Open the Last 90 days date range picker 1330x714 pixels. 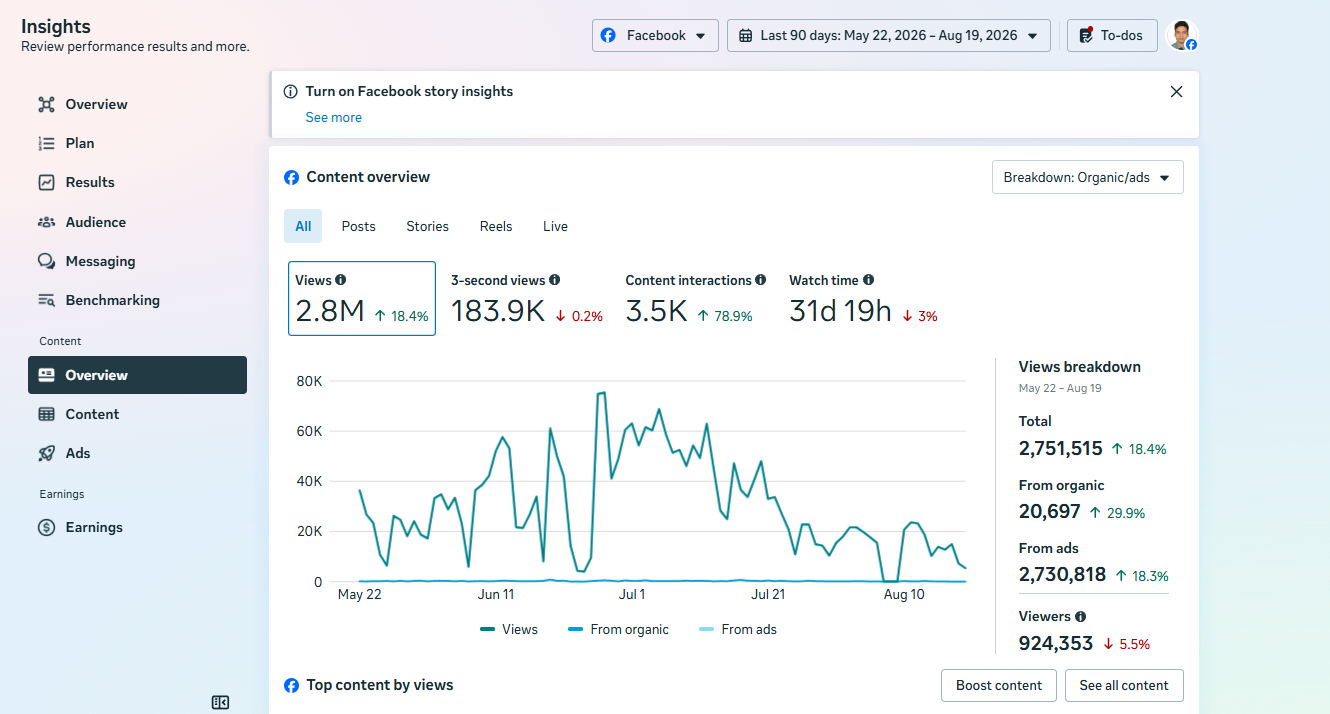point(889,35)
